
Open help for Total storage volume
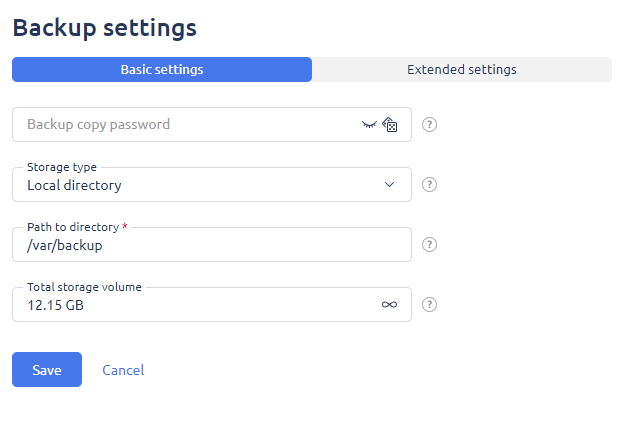tap(430, 305)
